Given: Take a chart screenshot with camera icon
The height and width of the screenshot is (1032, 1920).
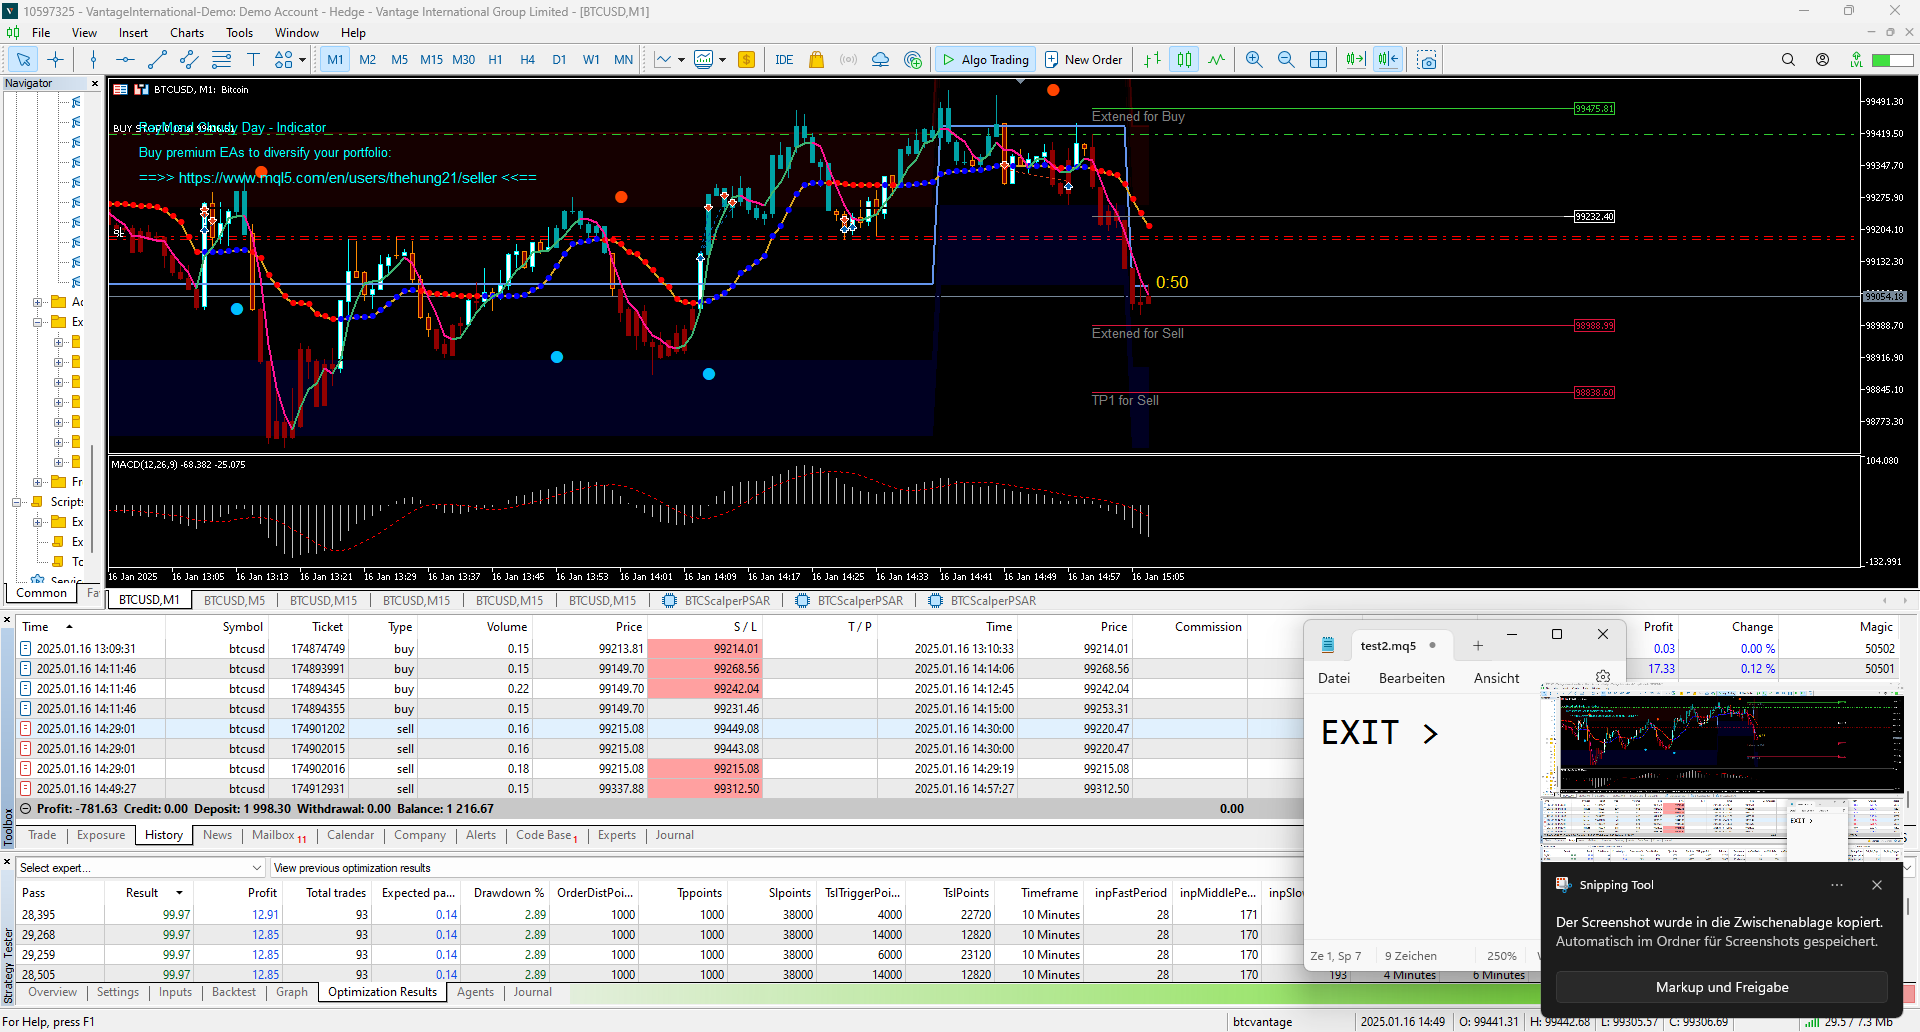Looking at the screenshot, I should click(1427, 60).
